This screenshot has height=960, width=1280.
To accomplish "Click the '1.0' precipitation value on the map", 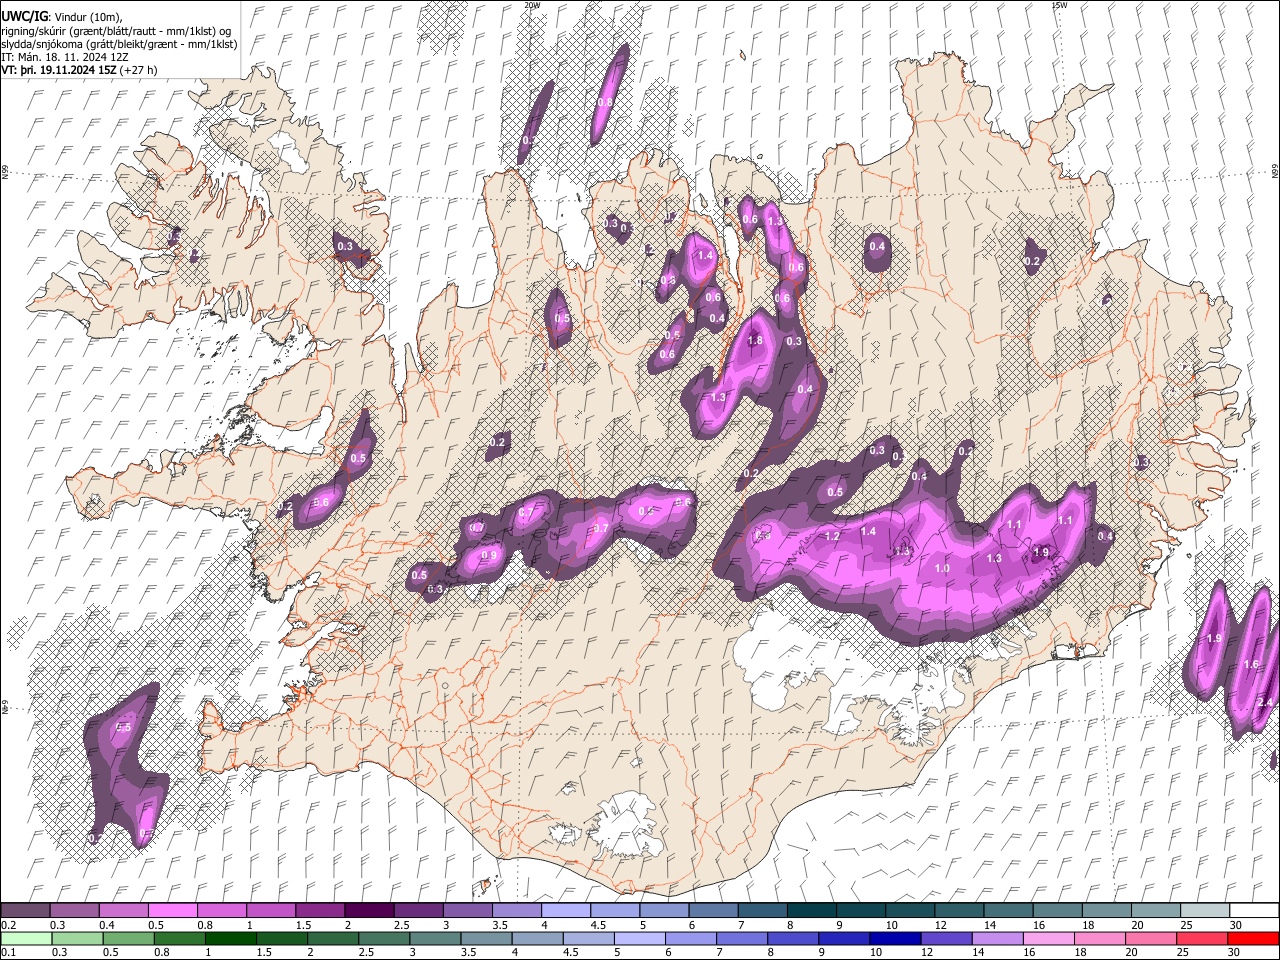I will click(942, 569).
